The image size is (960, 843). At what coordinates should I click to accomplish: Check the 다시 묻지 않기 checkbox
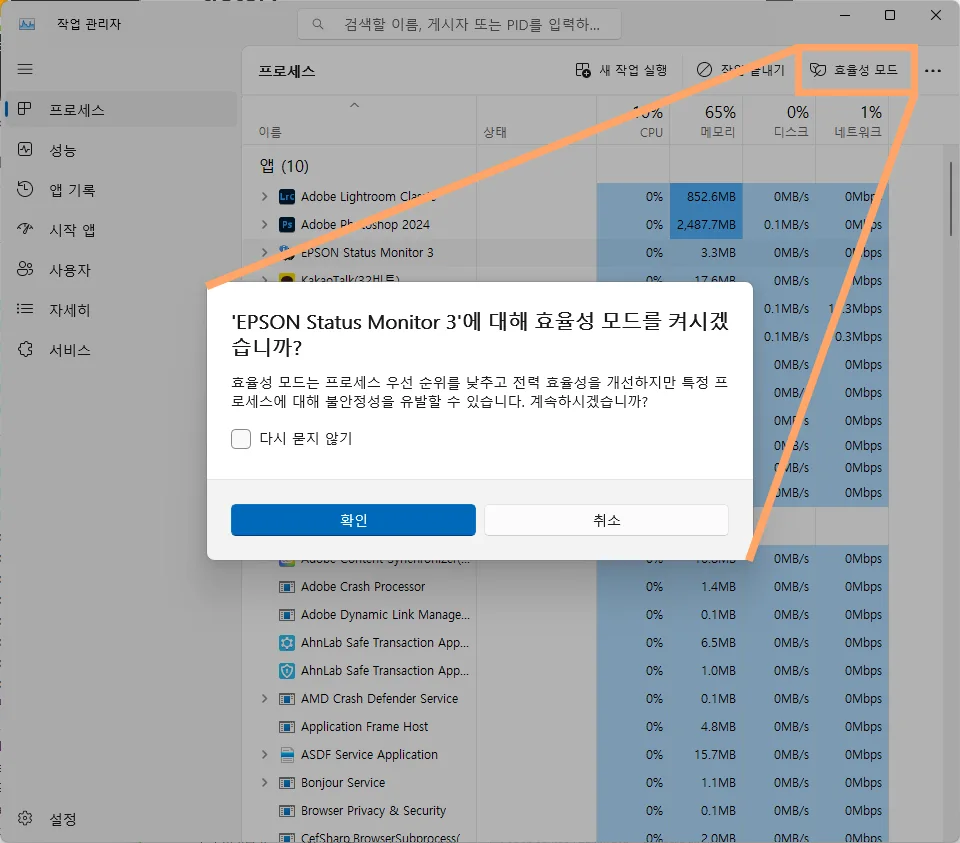coord(240,438)
